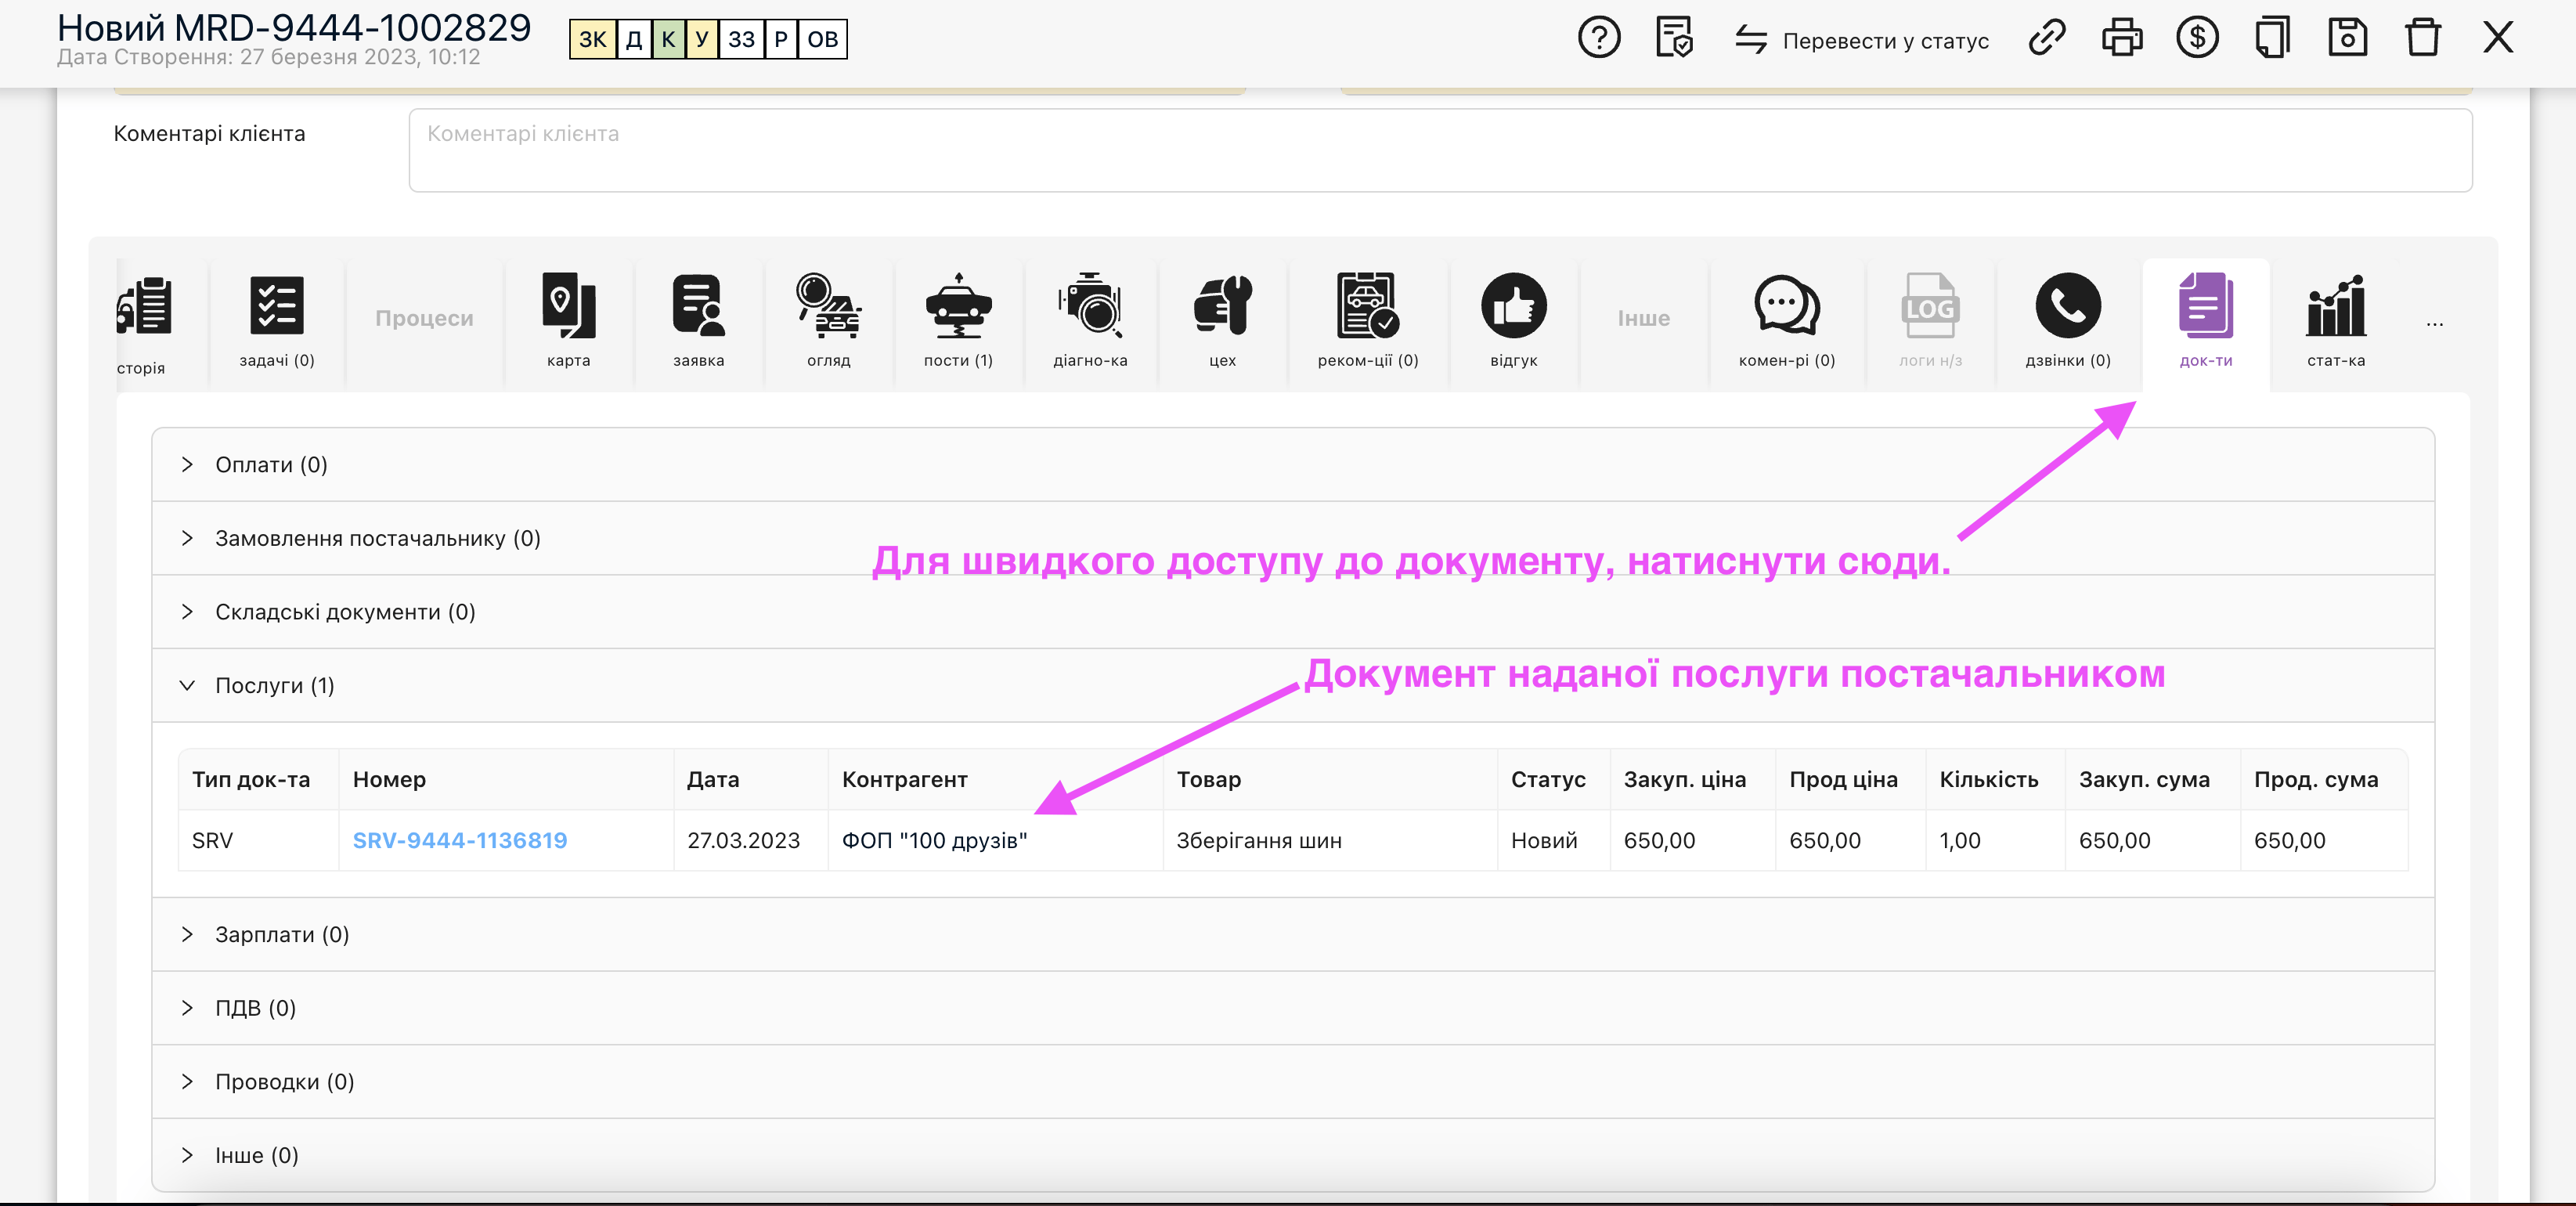Click the trash delete icon

tap(2422, 38)
